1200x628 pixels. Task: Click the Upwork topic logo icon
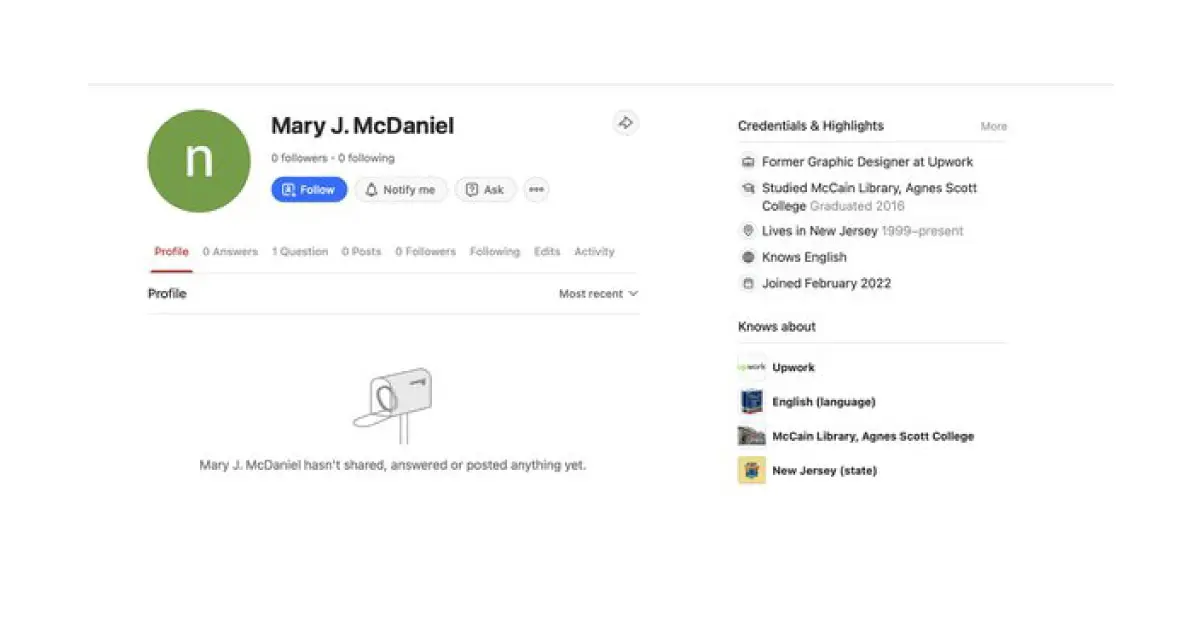click(751, 367)
